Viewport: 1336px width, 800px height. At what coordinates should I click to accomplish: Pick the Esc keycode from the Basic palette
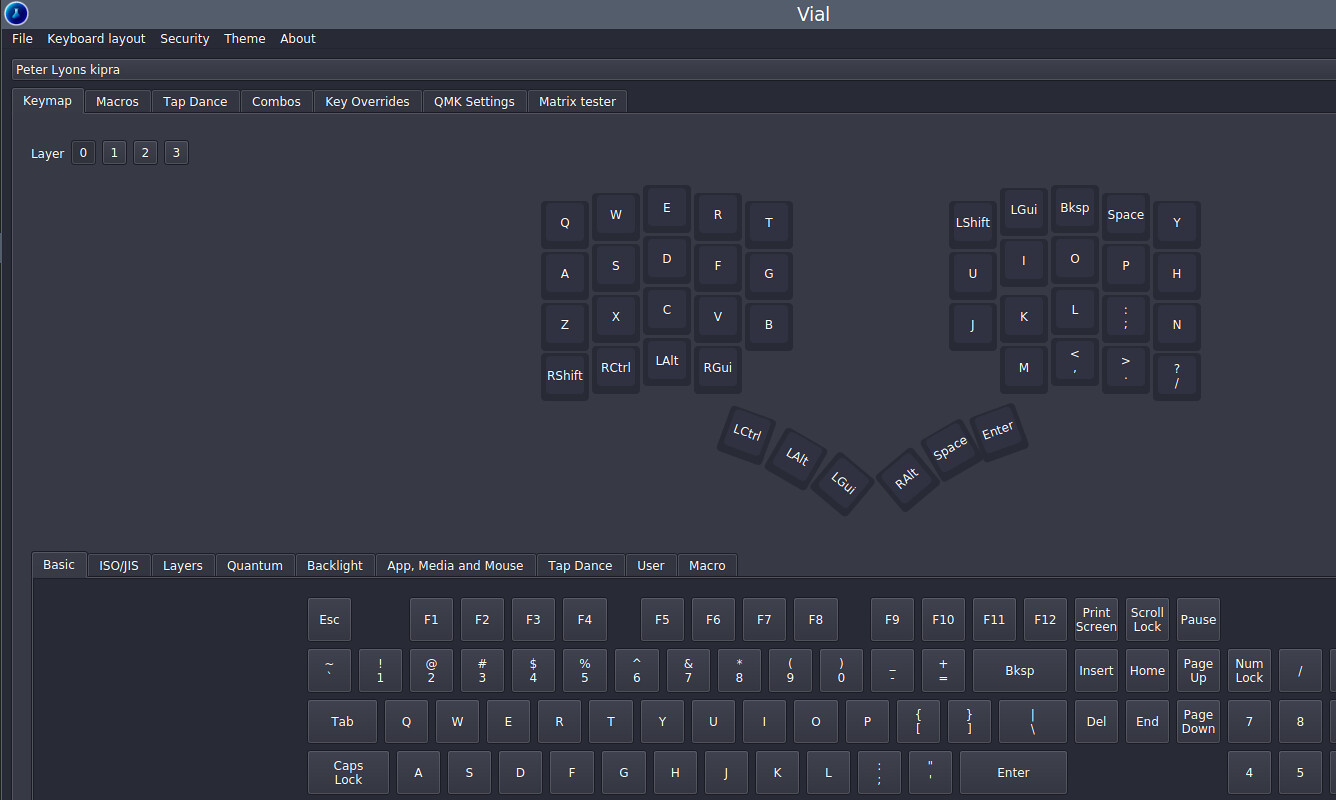click(329, 620)
